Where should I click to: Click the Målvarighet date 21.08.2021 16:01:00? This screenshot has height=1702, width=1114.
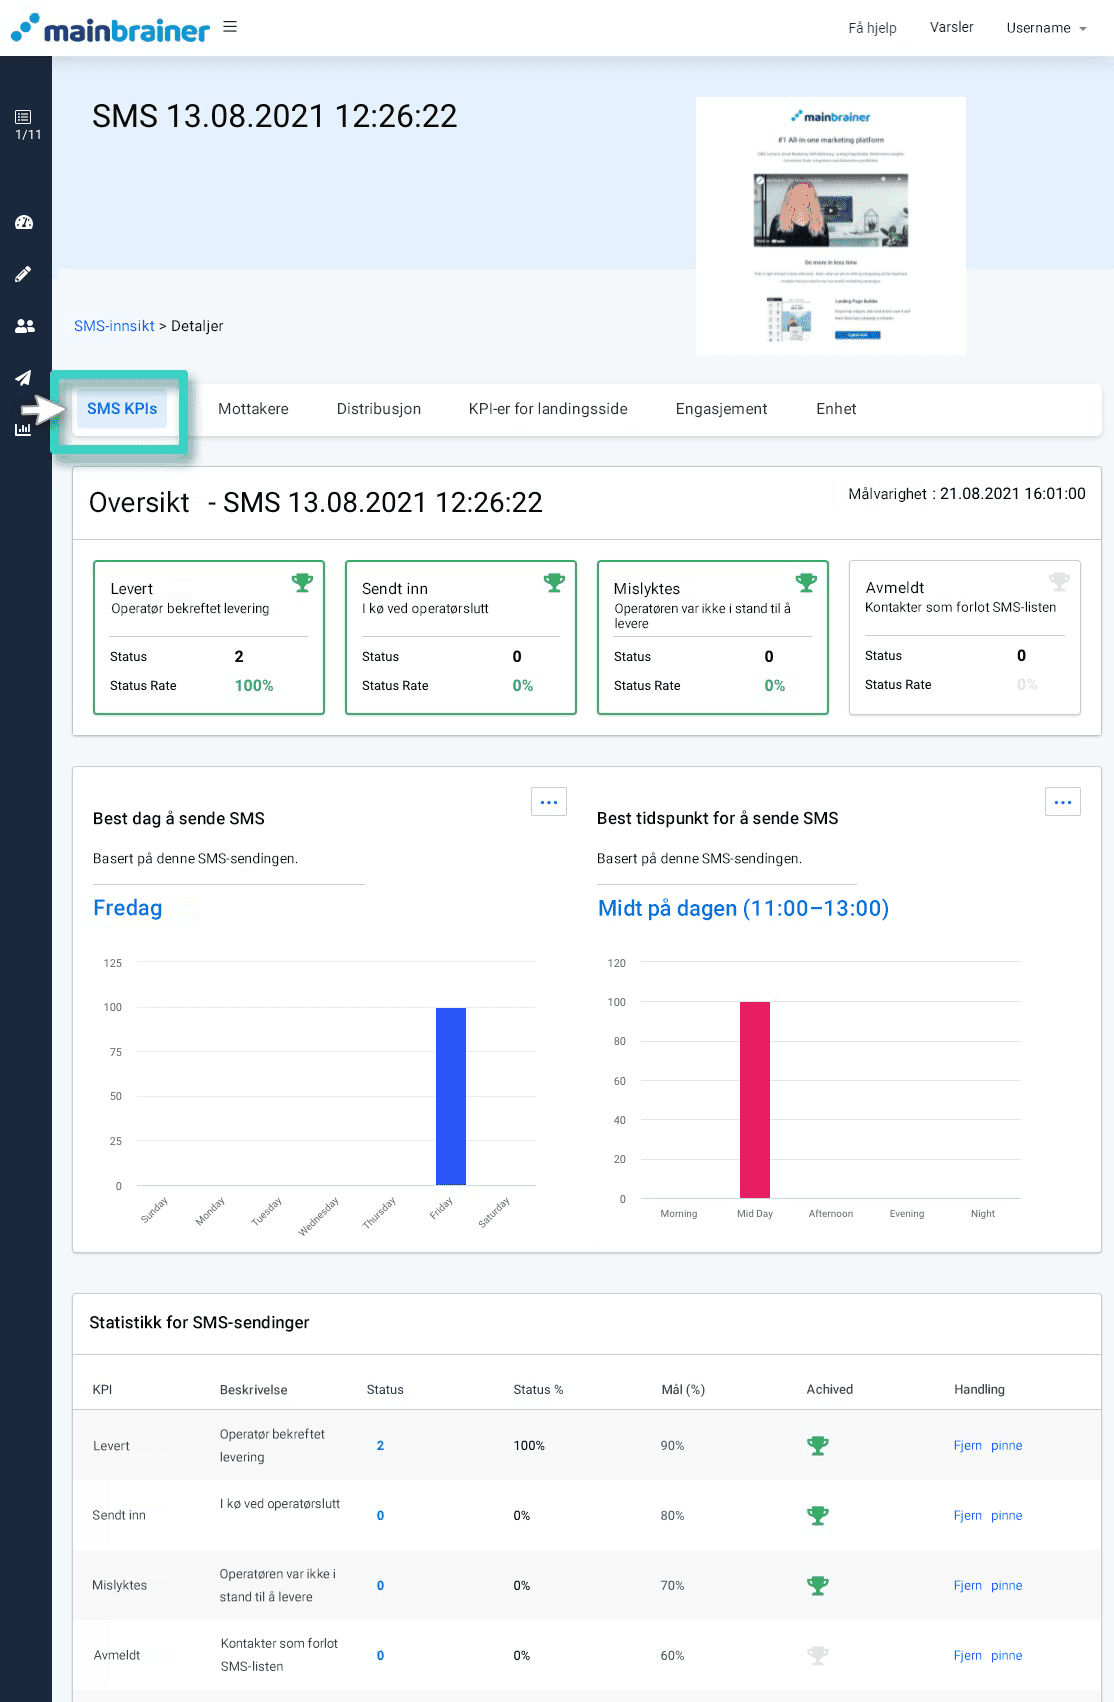click(1012, 494)
